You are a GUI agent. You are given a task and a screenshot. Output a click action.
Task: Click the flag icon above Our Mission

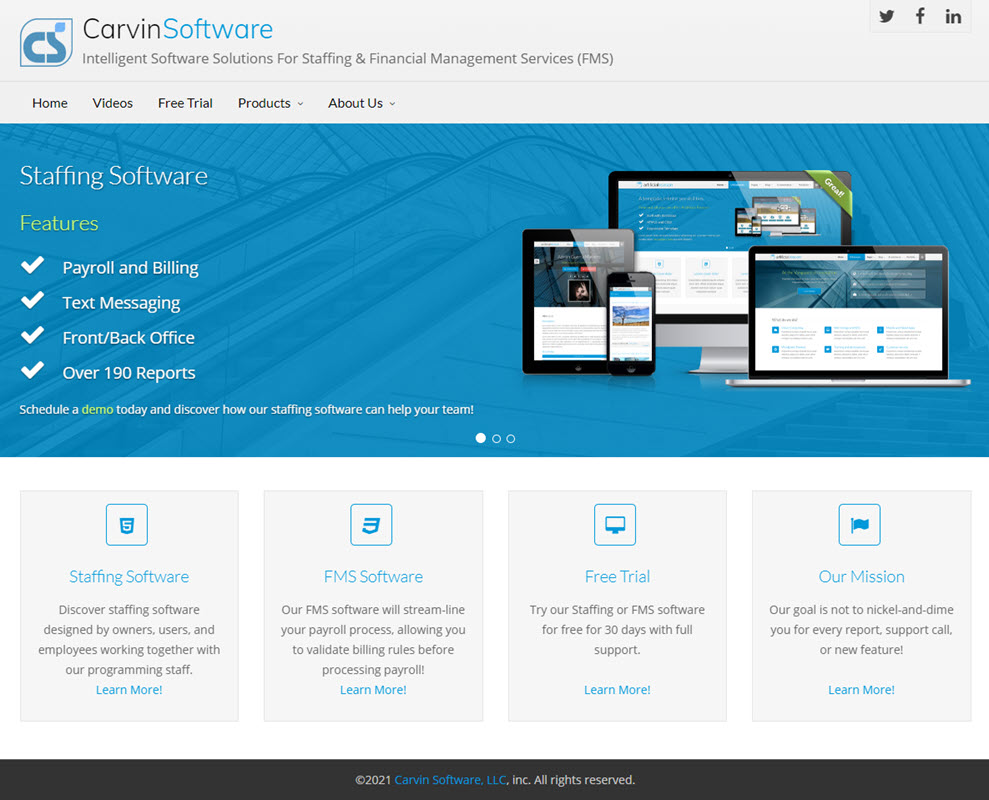(859, 525)
